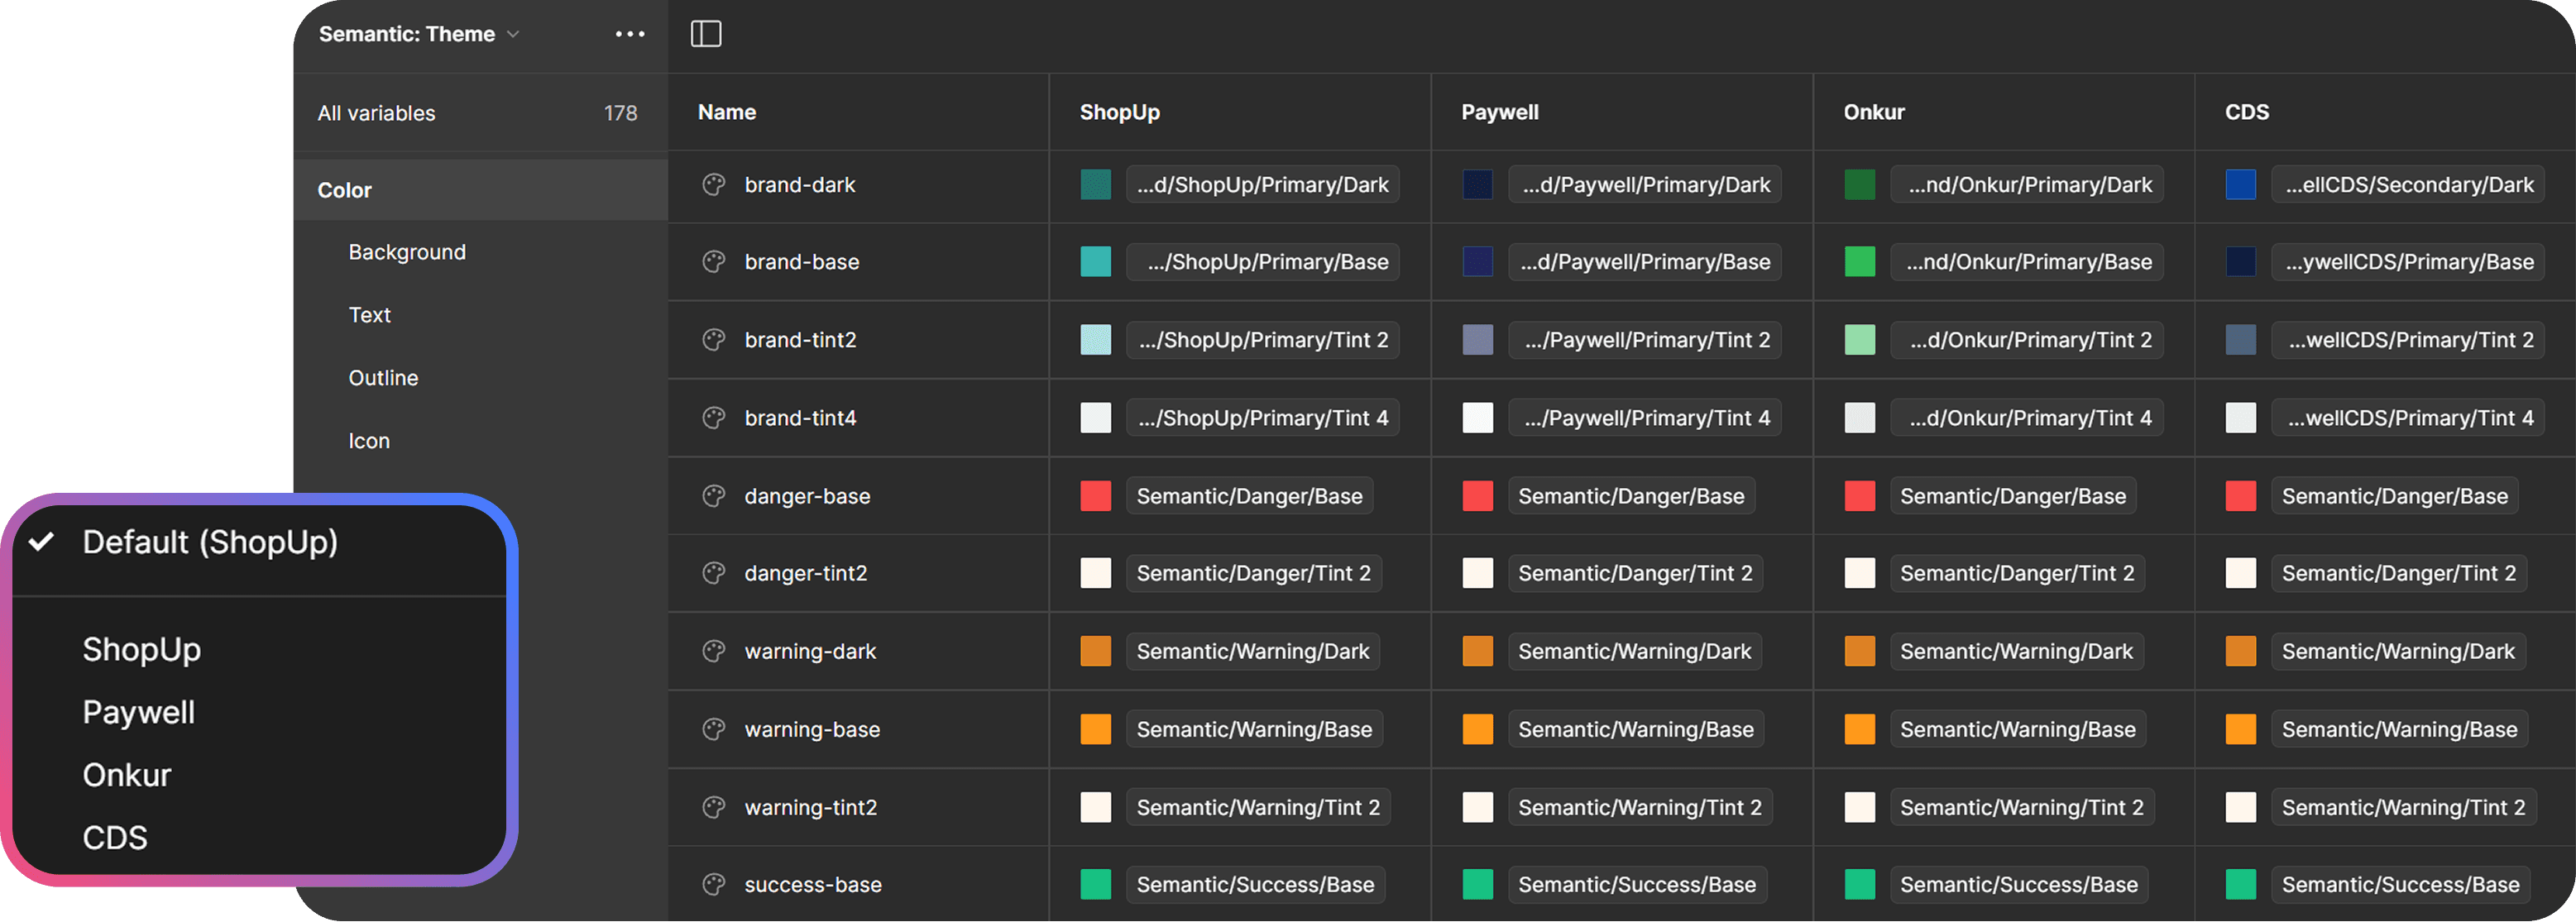Click the Paywell column header
Image resolution: width=2576 pixels, height=922 pixels.
pos(1500,112)
